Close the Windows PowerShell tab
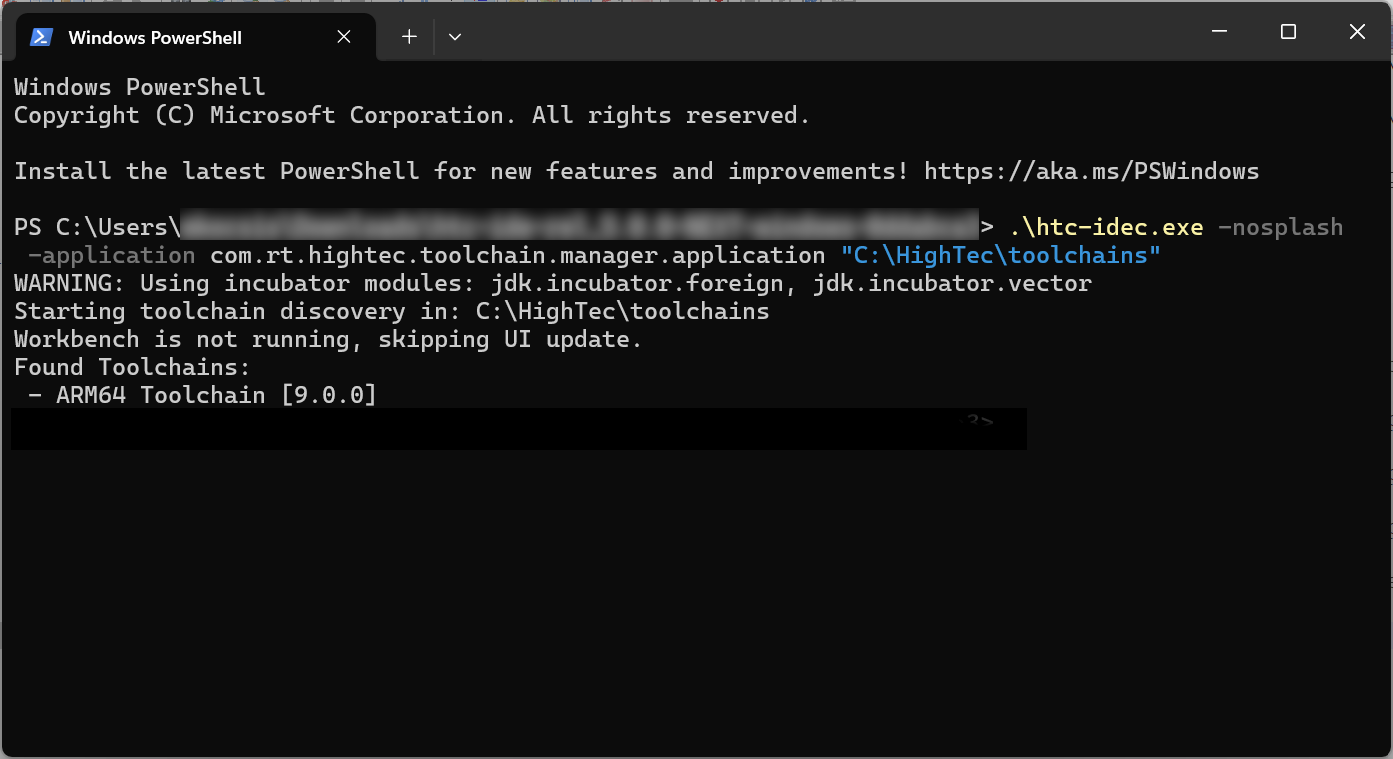This screenshot has width=1393, height=759. [x=343, y=36]
